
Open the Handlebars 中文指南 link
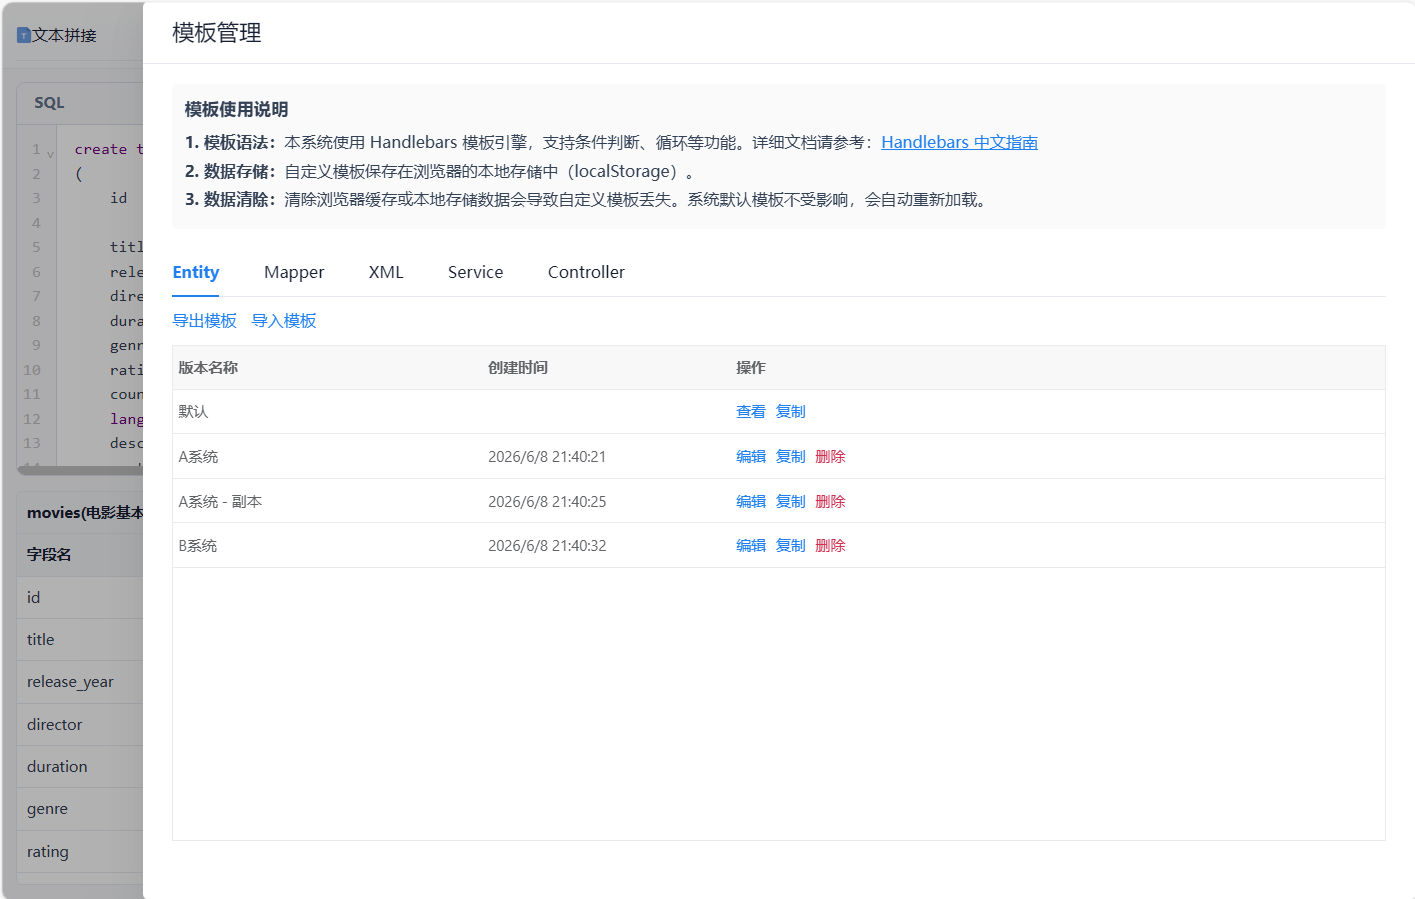click(x=959, y=142)
